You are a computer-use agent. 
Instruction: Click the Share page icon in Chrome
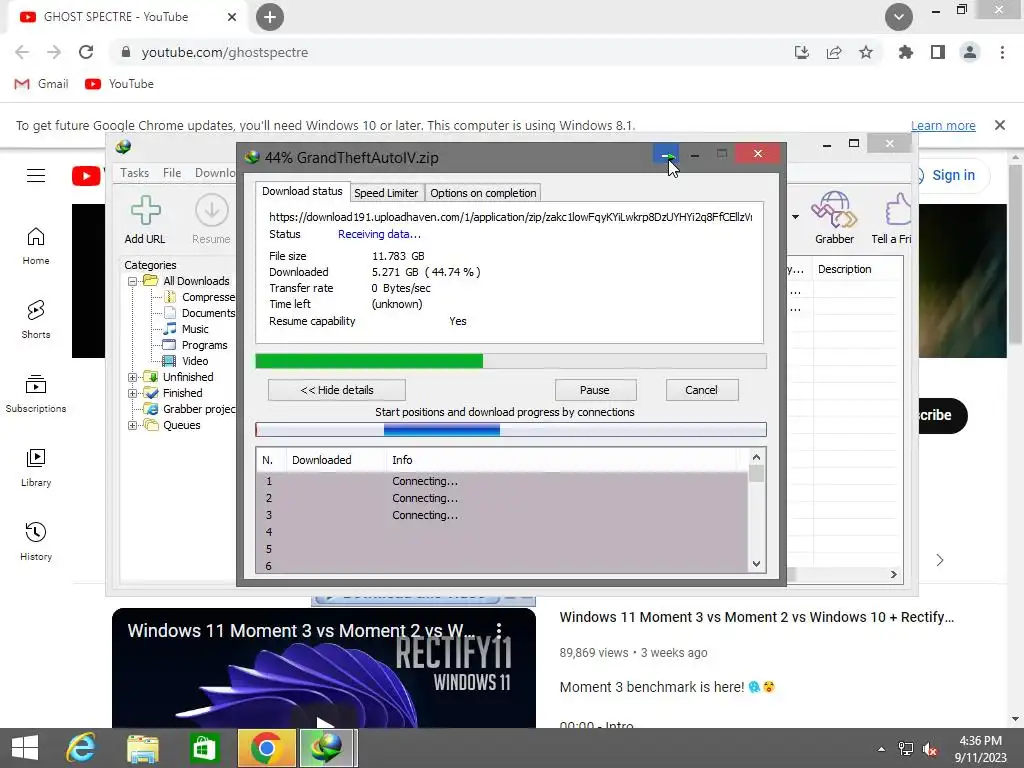point(834,52)
